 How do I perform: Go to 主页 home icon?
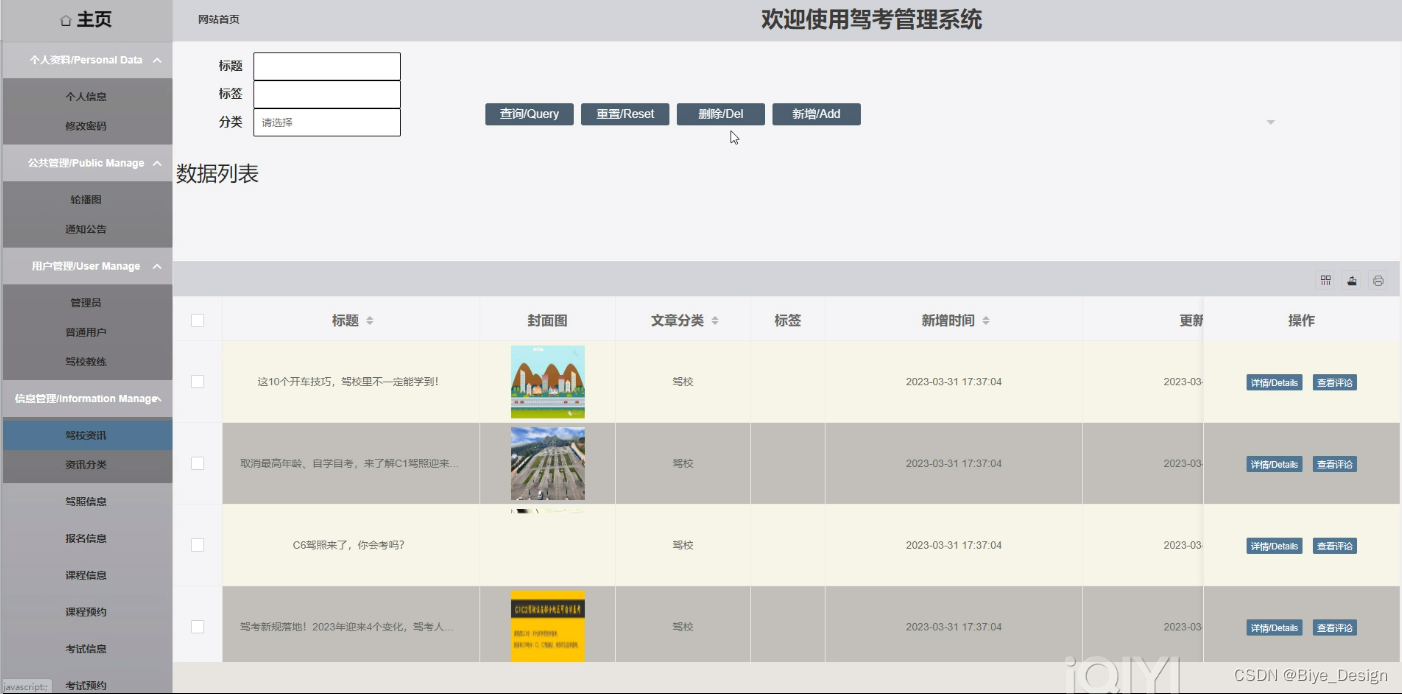tap(66, 20)
